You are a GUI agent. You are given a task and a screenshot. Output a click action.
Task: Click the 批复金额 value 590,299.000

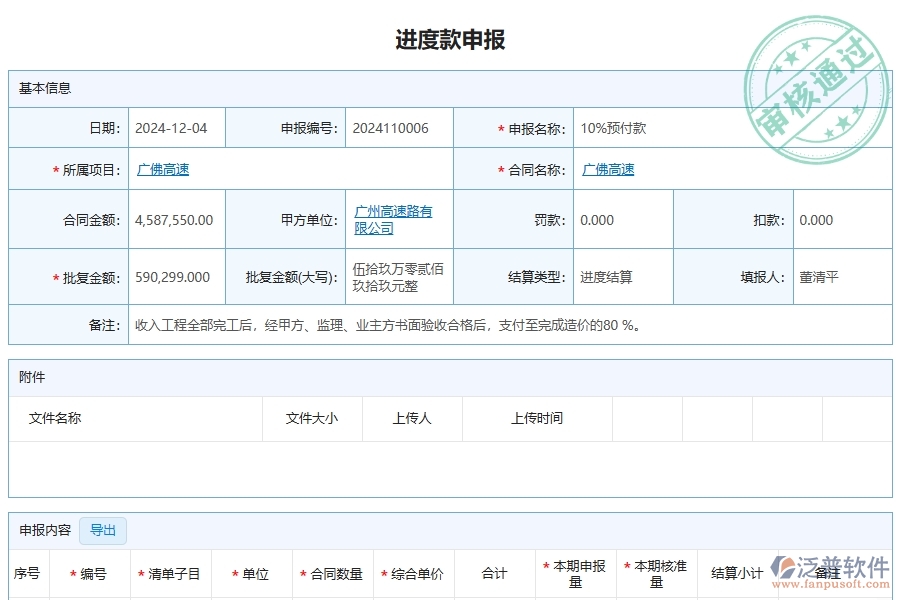[172, 277]
